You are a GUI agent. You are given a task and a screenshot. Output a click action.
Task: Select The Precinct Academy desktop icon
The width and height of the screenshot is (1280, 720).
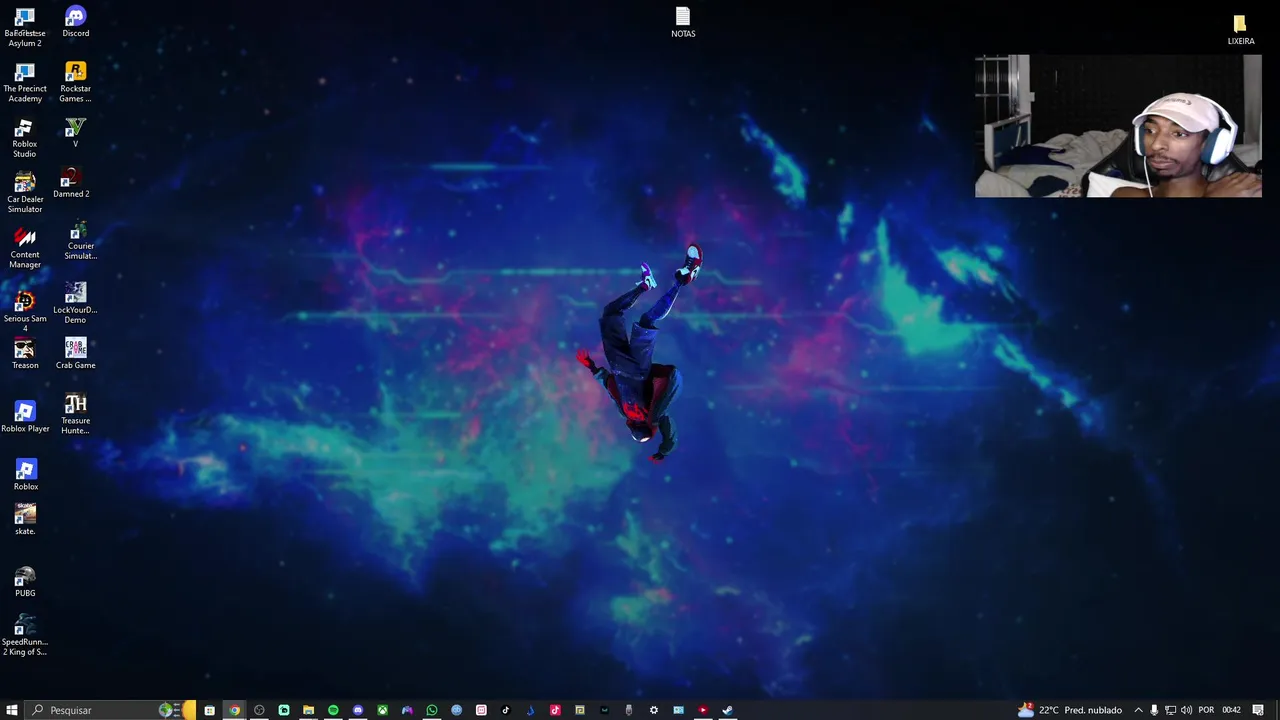click(25, 82)
